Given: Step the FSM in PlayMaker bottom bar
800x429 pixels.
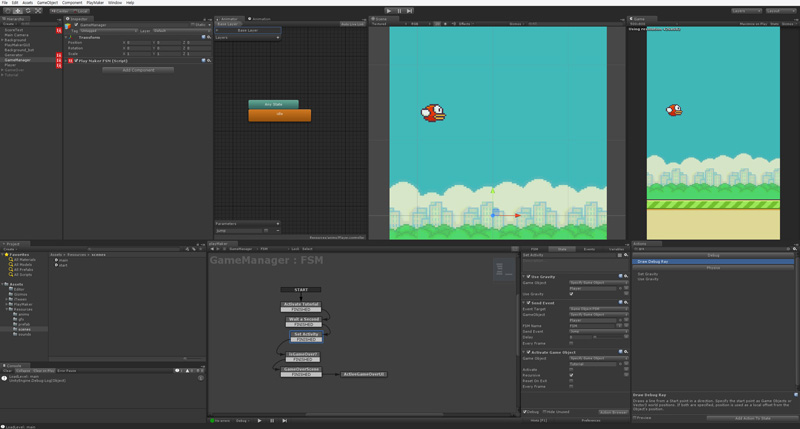Looking at the screenshot, I should (x=284, y=421).
